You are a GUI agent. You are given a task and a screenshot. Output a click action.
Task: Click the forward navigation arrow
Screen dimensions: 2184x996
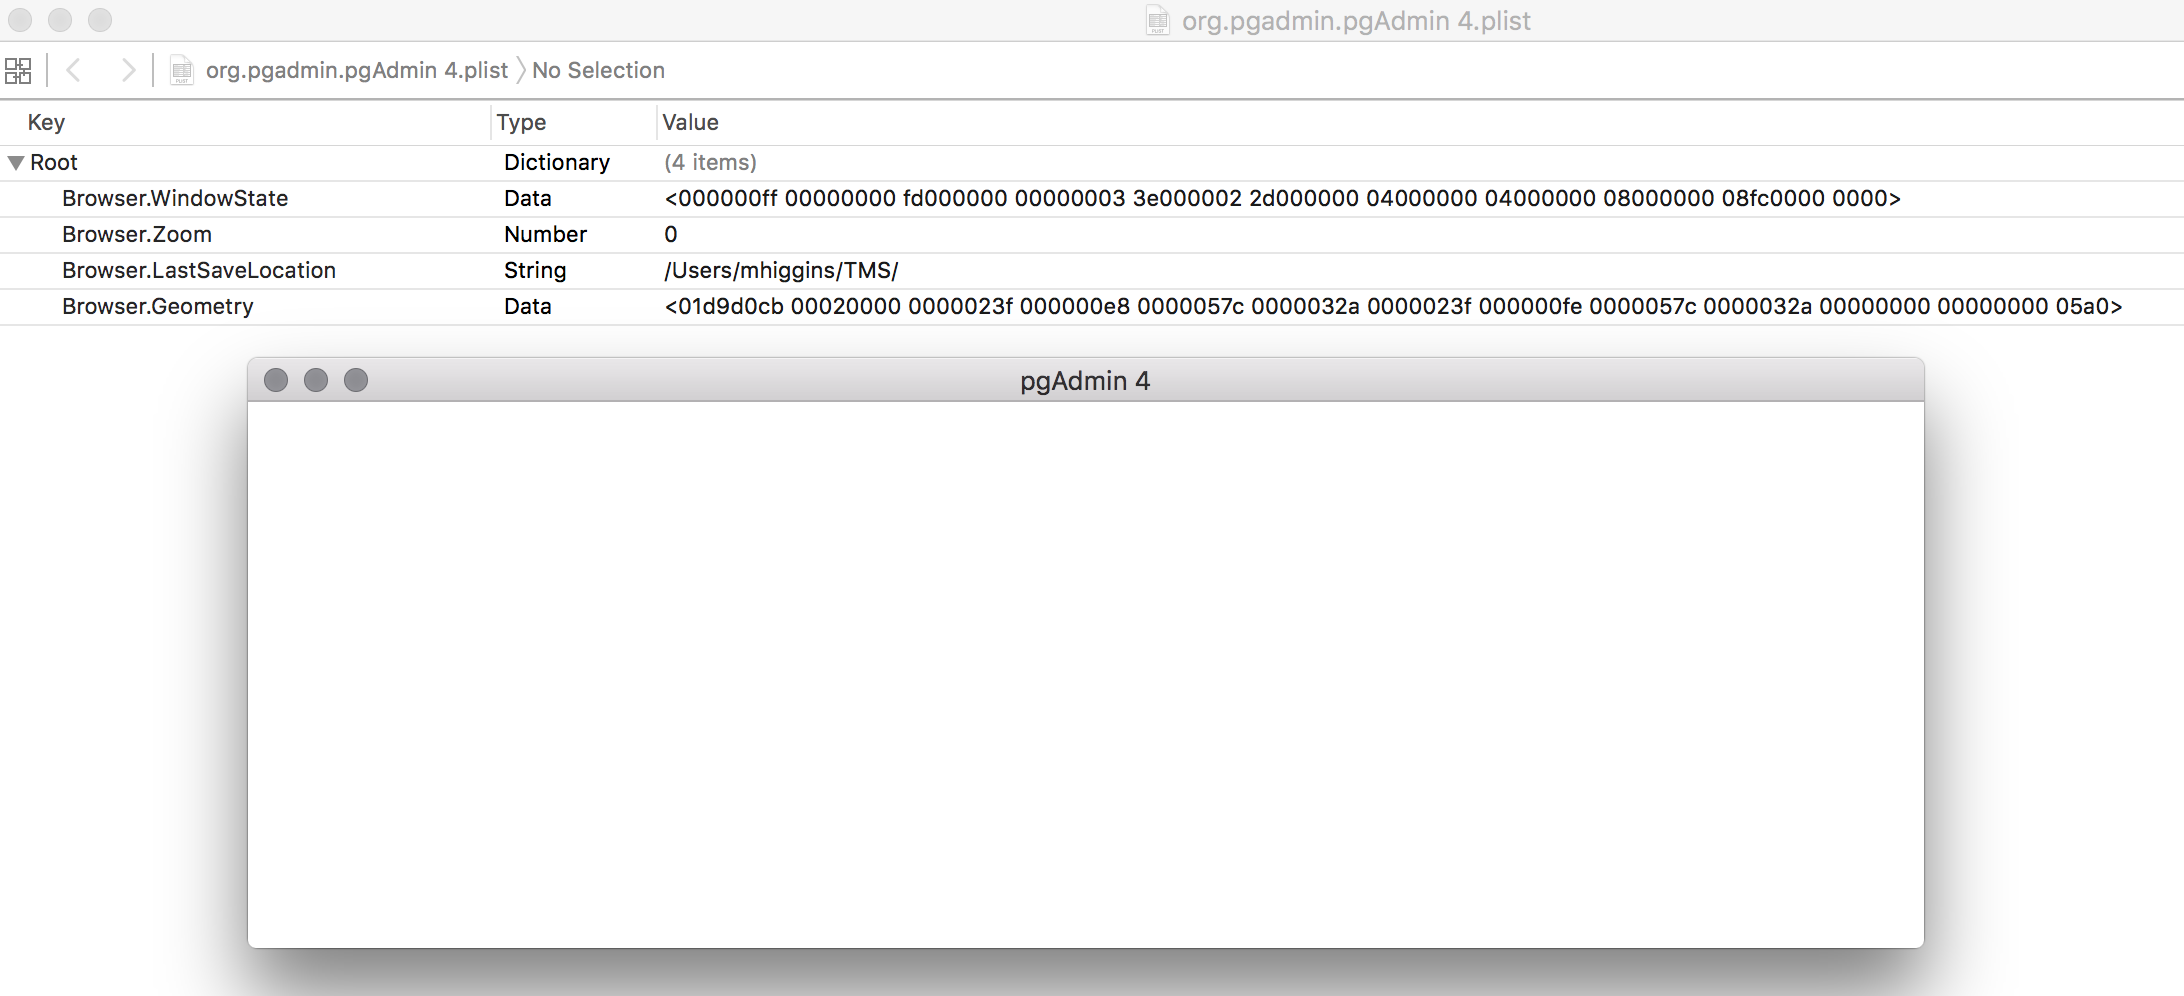[127, 70]
